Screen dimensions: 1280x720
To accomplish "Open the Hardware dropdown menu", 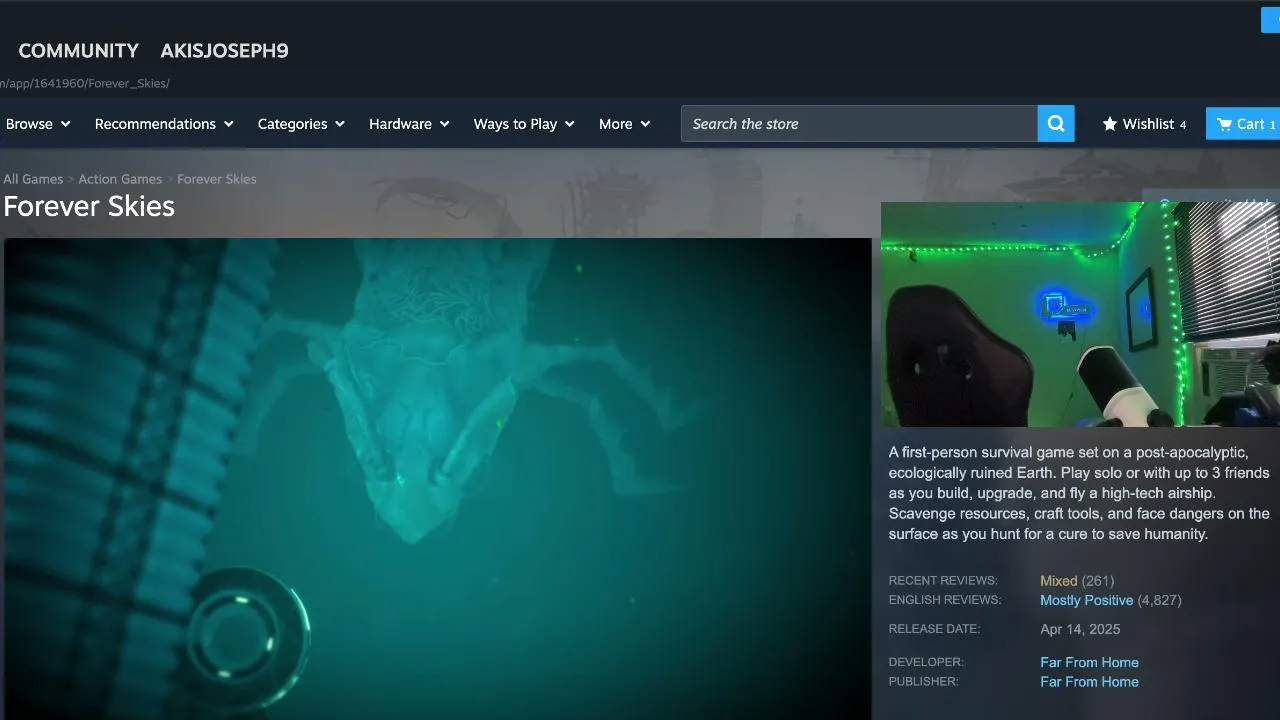I will (409, 124).
